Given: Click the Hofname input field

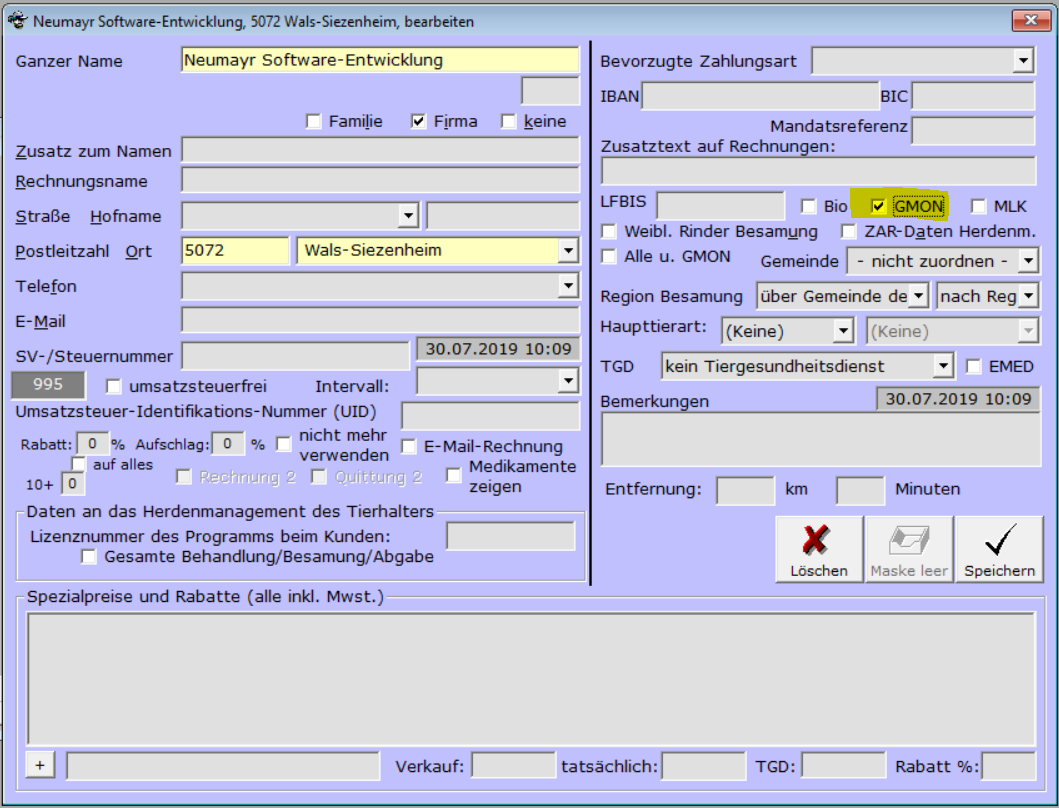Looking at the screenshot, I should tap(503, 216).
